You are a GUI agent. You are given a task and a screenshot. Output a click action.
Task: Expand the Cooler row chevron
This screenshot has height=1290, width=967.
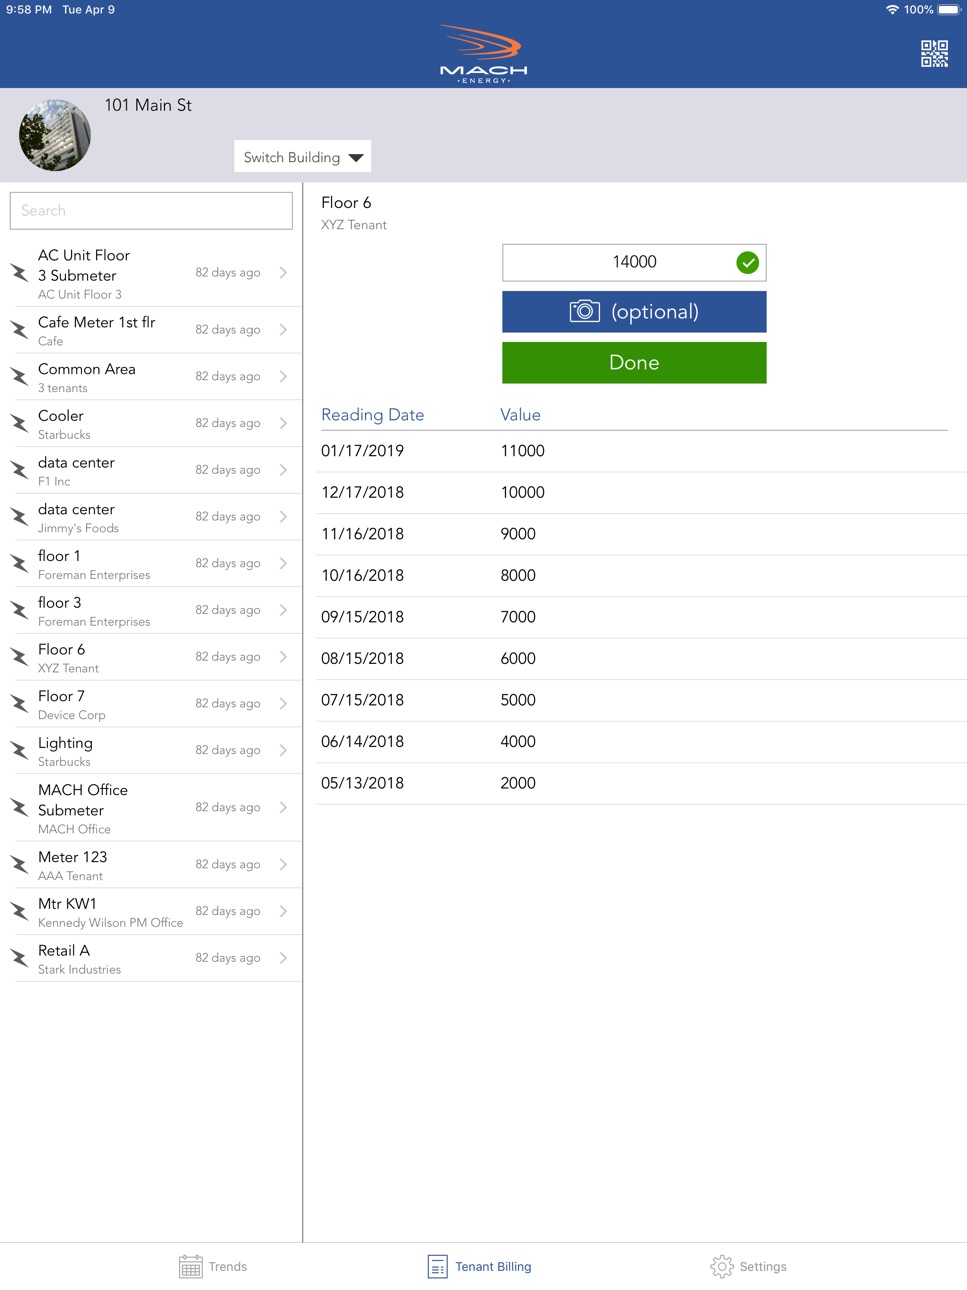(x=284, y=423)
